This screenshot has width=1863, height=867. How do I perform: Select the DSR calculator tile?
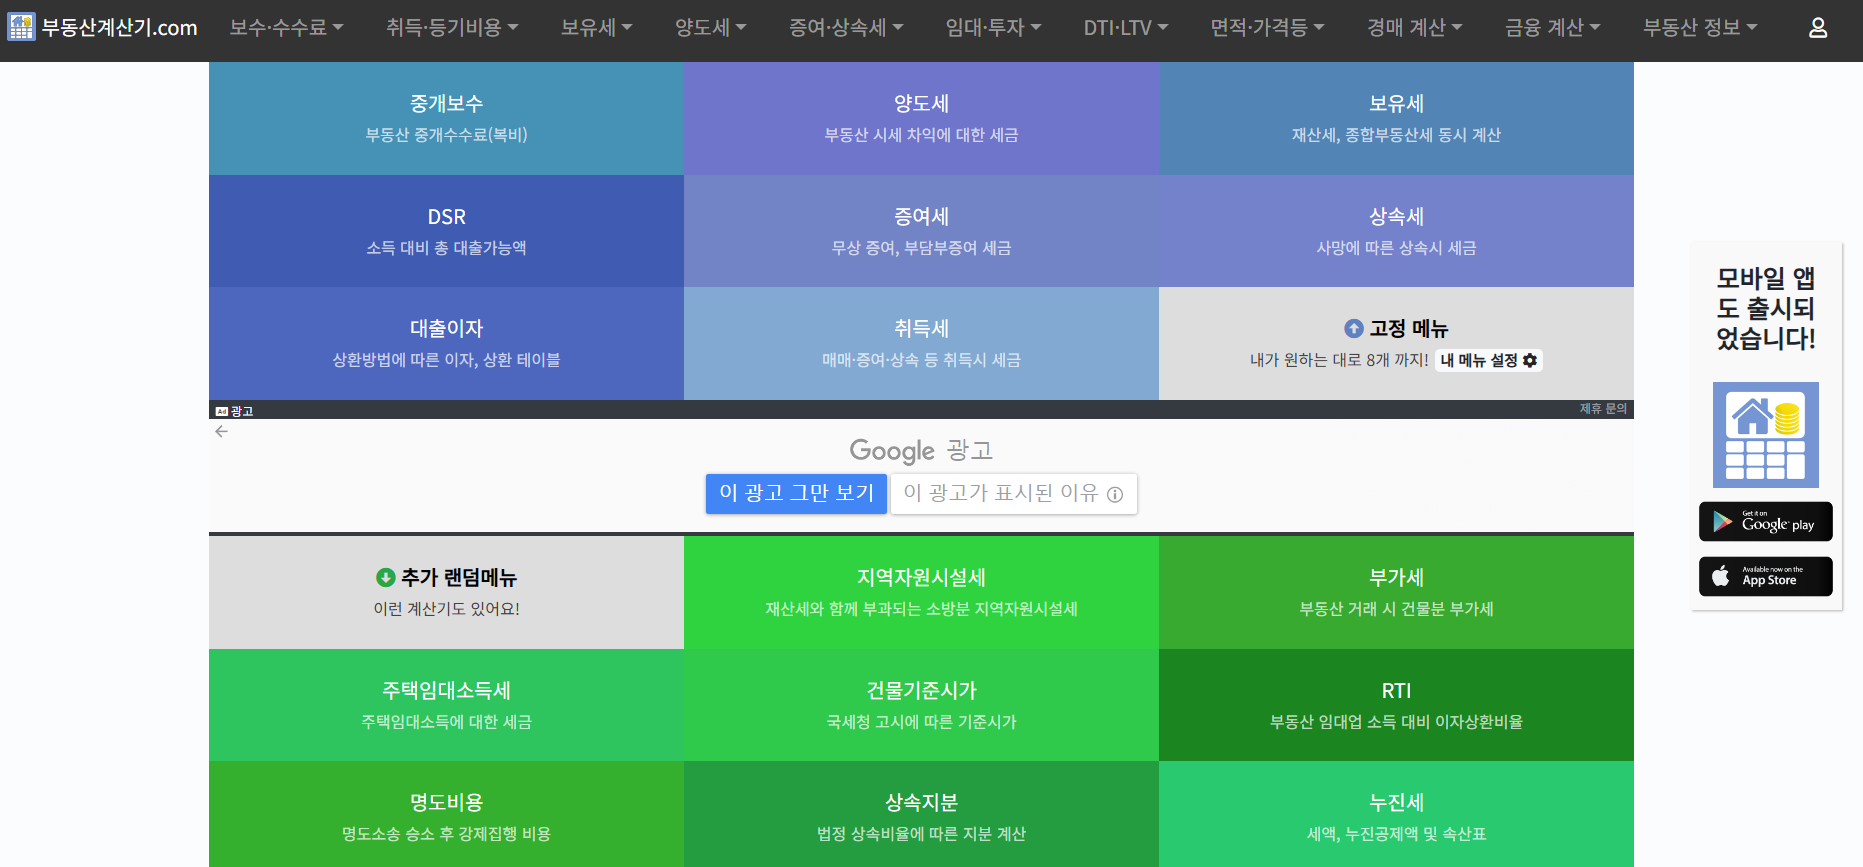tap(446, 231)
